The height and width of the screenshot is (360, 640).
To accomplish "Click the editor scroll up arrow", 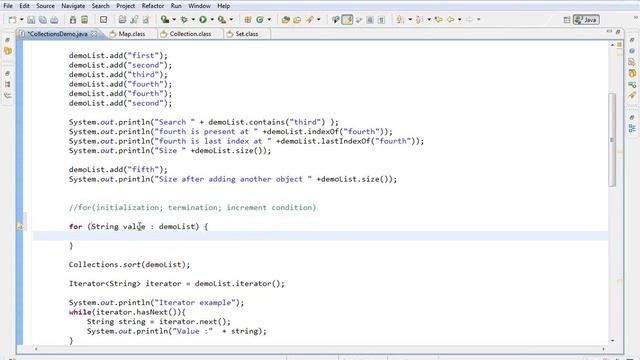I will (x=612, y=44).
